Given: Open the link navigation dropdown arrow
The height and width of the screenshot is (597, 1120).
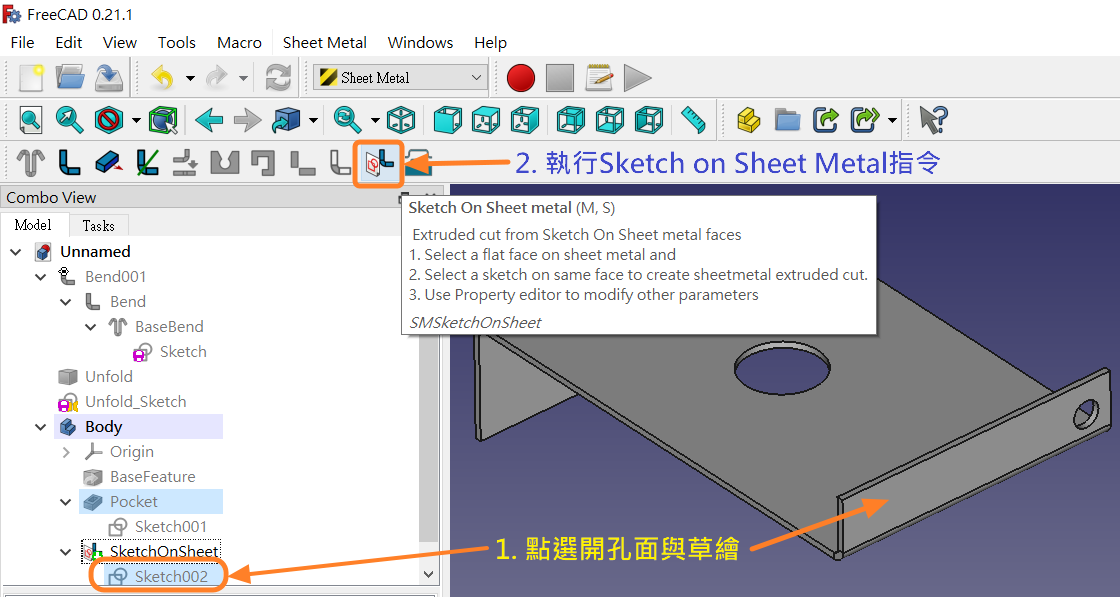Looking at the screenshot, I should click(x=314, y=120).
